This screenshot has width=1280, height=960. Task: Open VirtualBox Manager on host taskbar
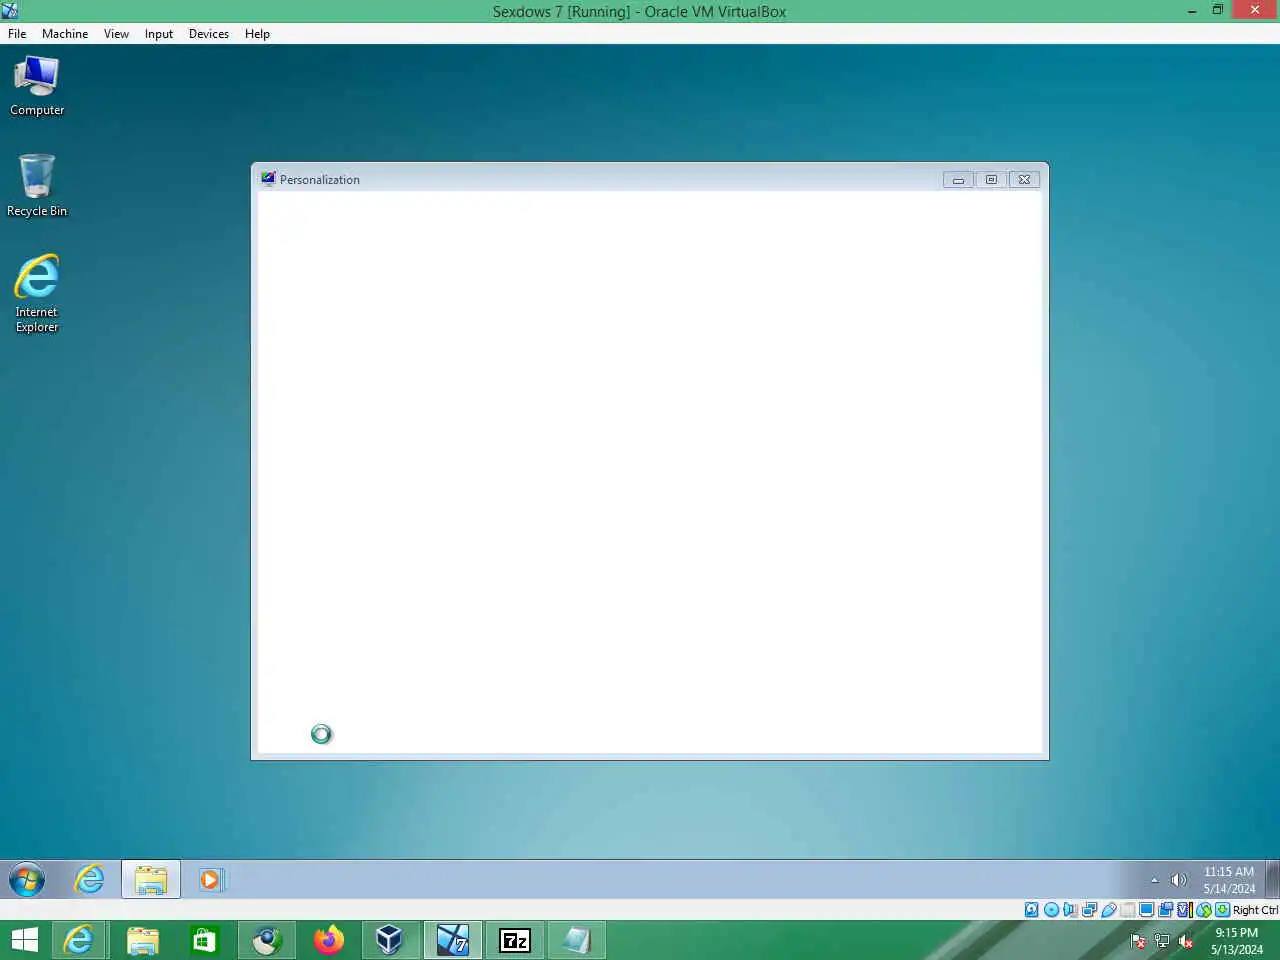(x=389, y=940)
